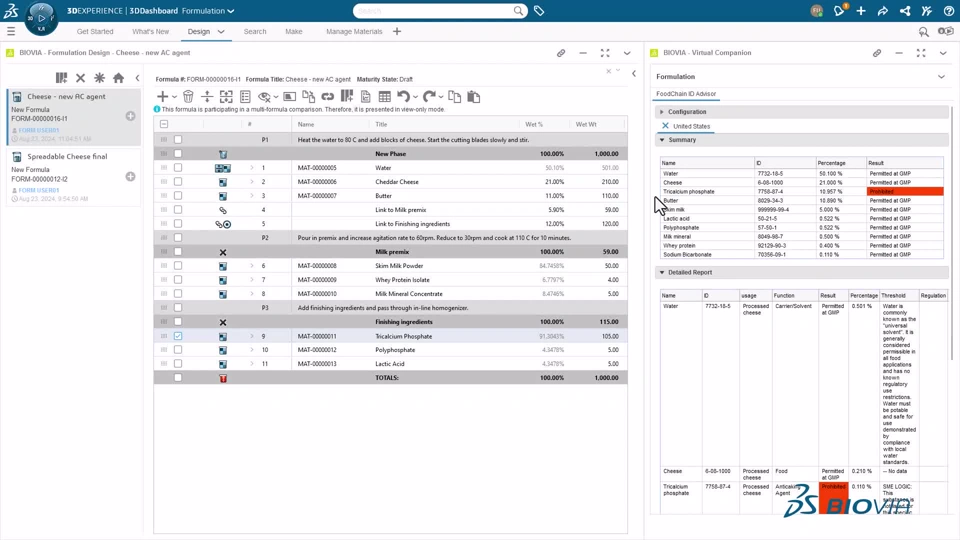Collapse the Summary section

coord(662,140)
